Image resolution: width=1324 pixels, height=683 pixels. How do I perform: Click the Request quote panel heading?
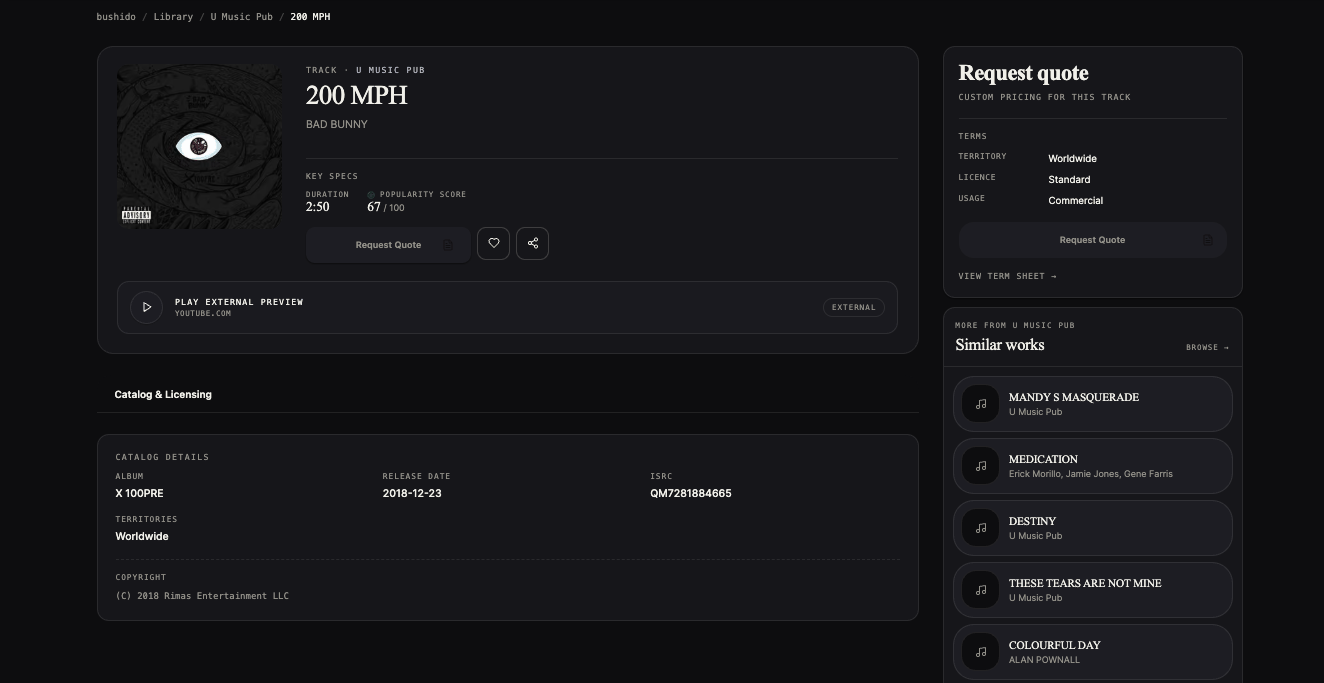point(1023,73)
